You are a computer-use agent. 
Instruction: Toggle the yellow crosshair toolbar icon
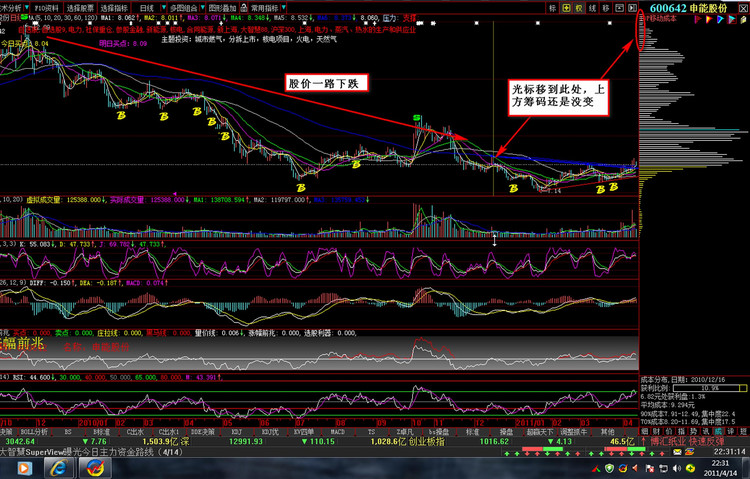tap(566, 8)
